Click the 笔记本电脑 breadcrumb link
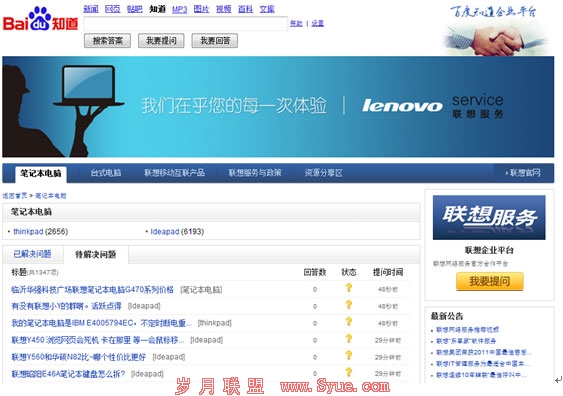This screenshot has height=396, width=563. (x=51, y=196)
